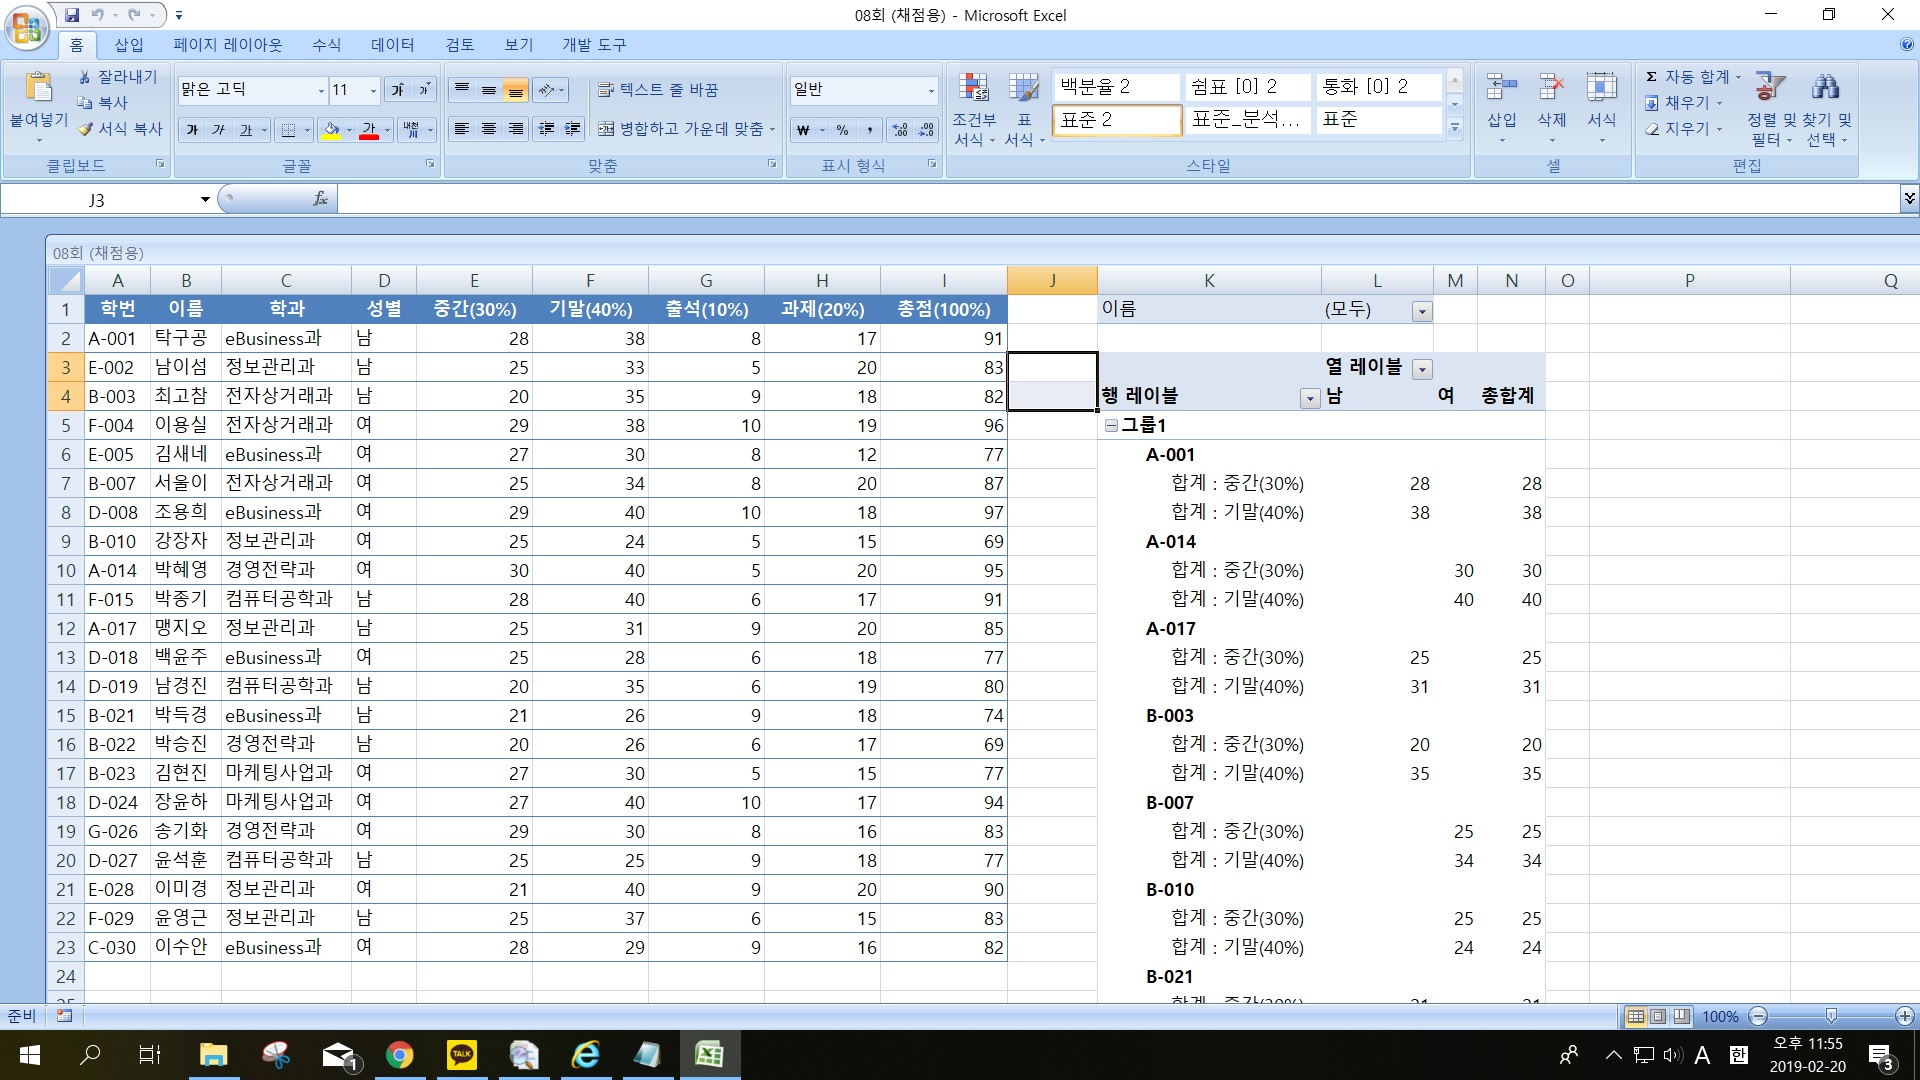Collapse the 그룹1 pivot group
The height and width of the screenshot is (1080, 1920).
1111,425
